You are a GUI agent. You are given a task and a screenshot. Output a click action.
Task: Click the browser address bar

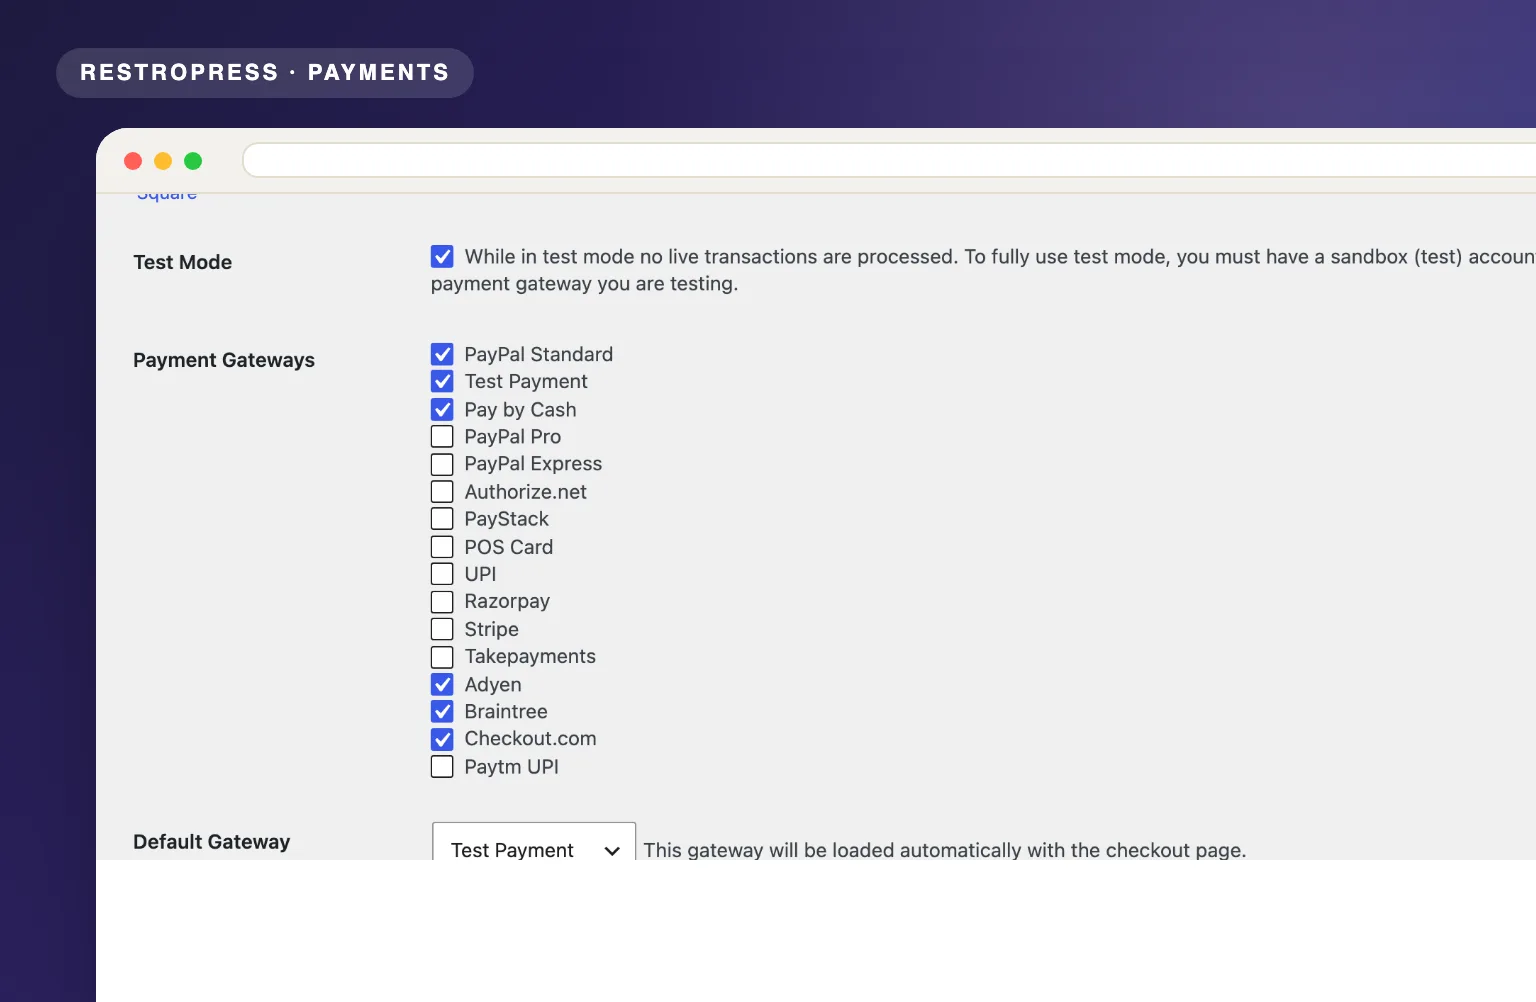[x=889, y=160]
